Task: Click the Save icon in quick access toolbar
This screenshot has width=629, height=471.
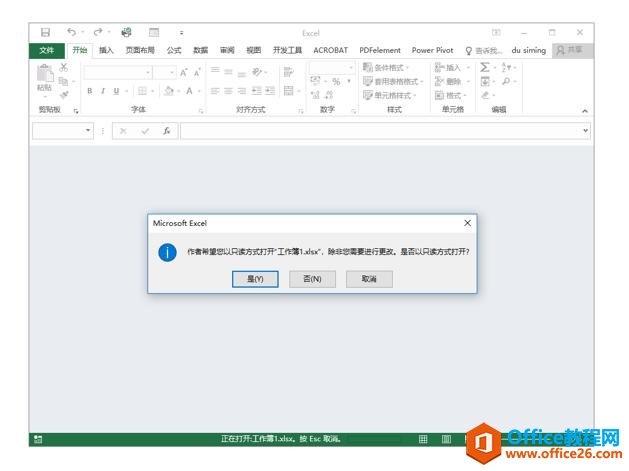Action: (x=45, y=32)
